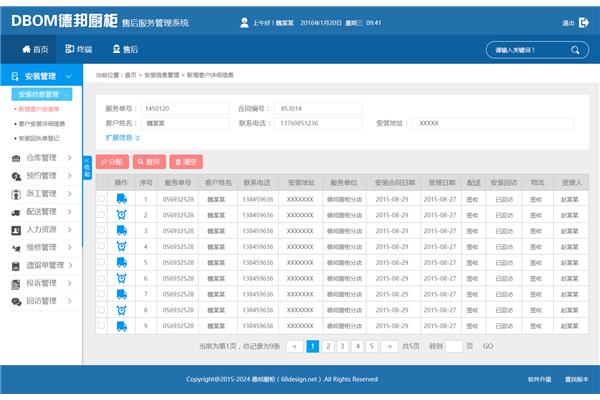This screenshot has width=600, height=400.
Task: Click the 回访管理 chat bubbles icon
Action: point(16,302)
